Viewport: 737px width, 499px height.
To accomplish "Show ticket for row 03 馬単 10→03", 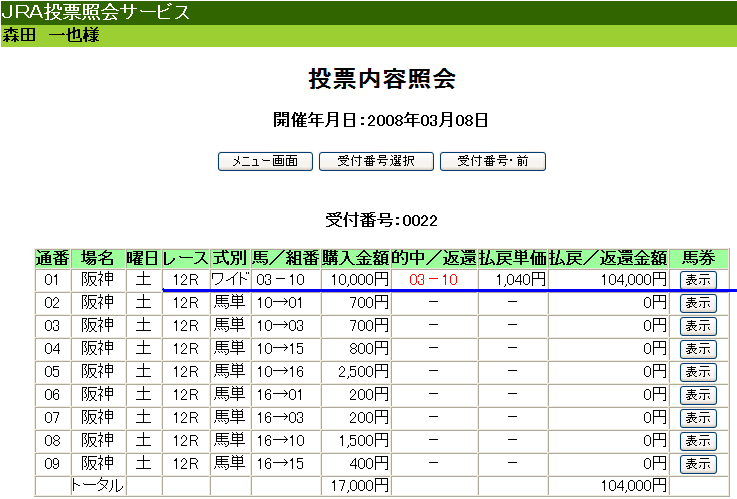I will point(698,326).
